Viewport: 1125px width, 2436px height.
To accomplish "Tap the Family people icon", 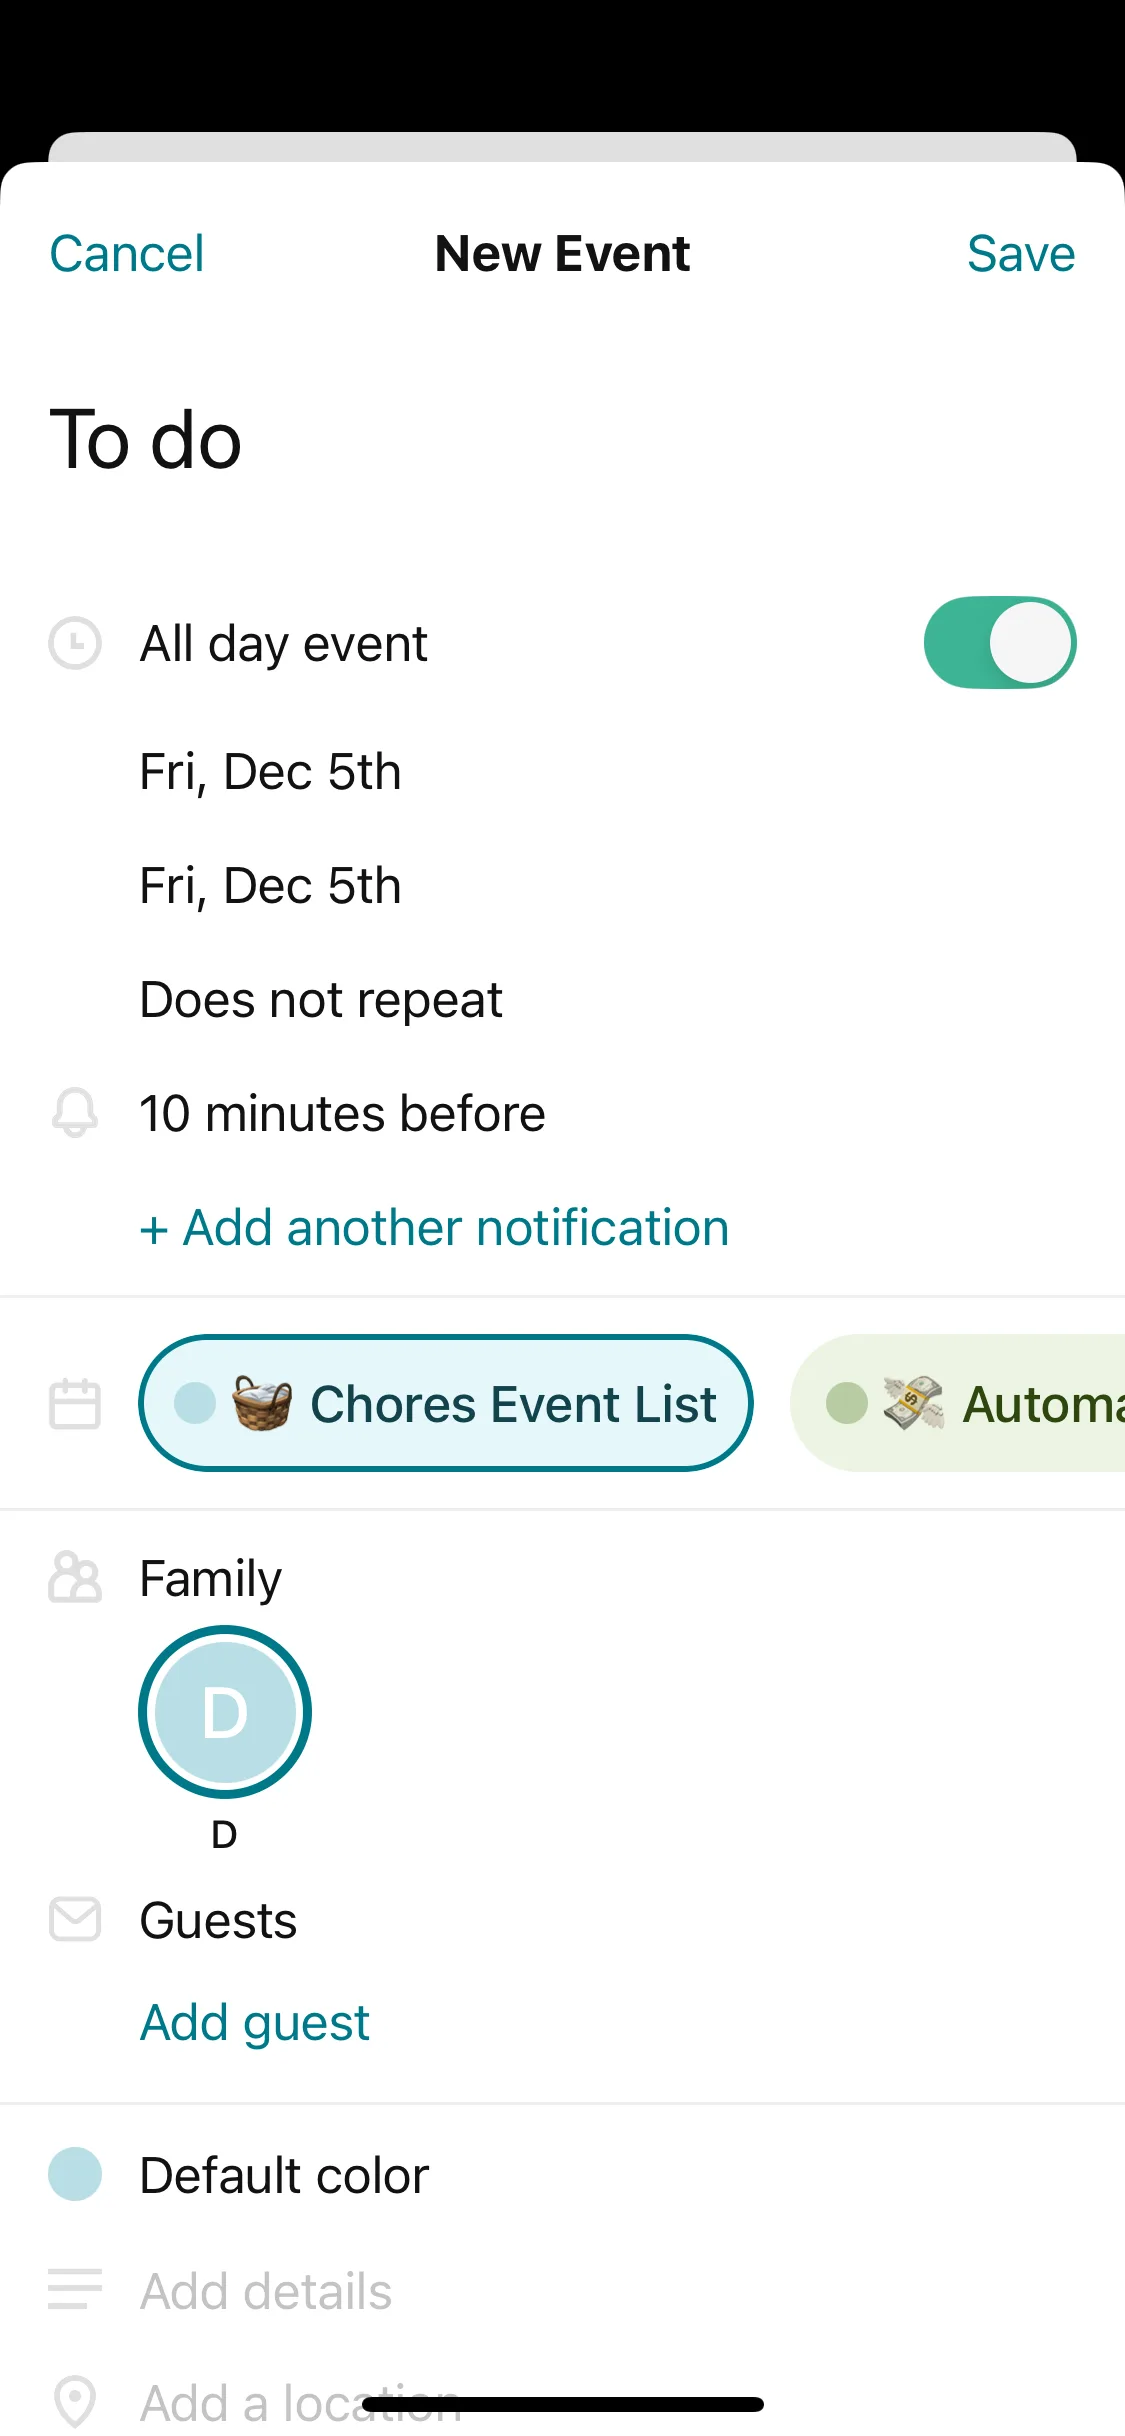I will tap(75, 1578).
